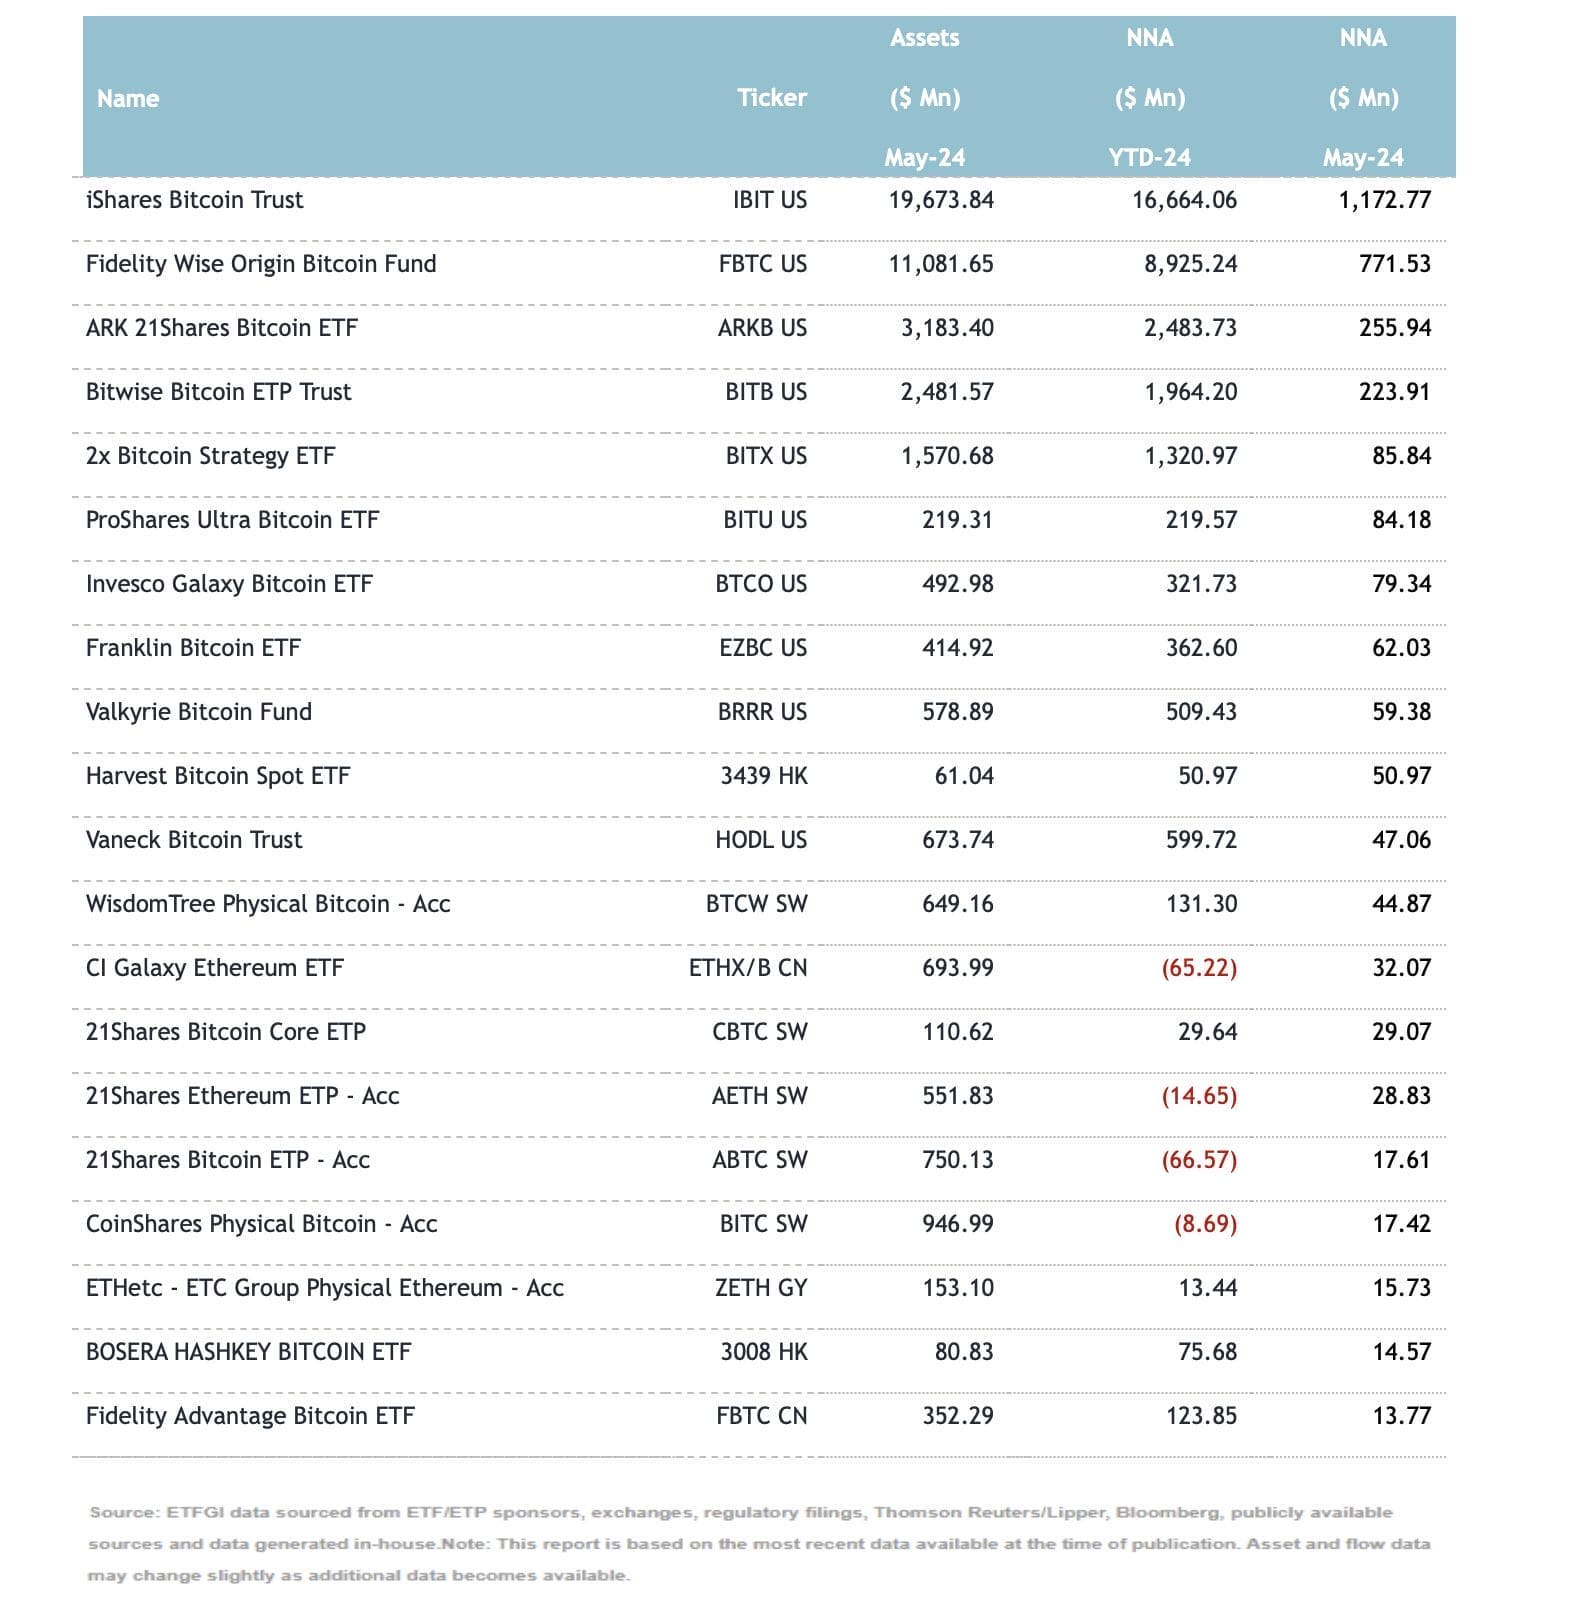Image resolution: width=1596 pixels, height=1608 pixels.
Task: Select the Bitwise Bitcoin ETP Trust row name
Action: (x=218, y=392)
